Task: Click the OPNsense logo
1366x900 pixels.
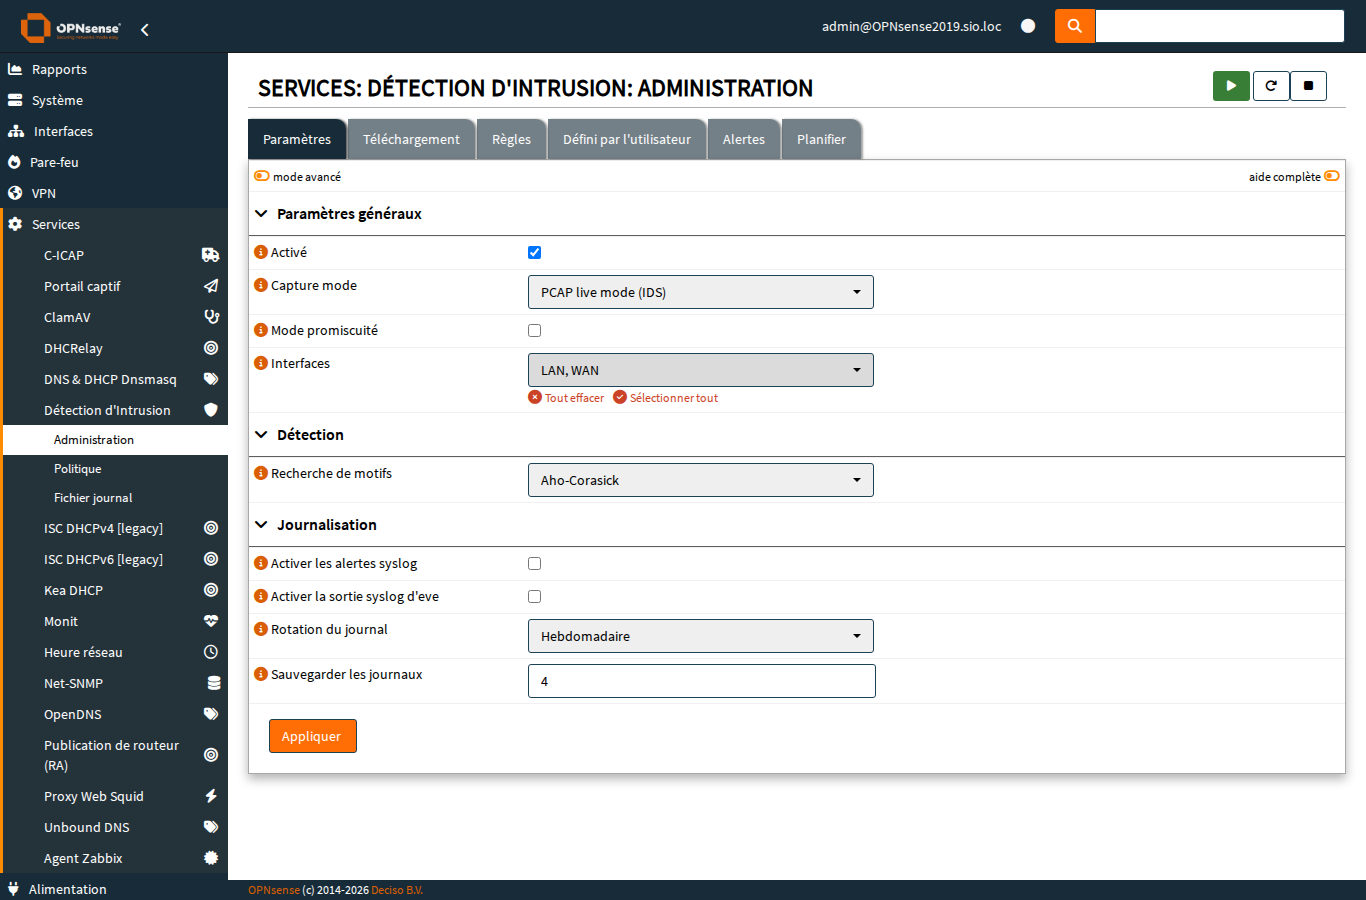Action: (70, 28)
